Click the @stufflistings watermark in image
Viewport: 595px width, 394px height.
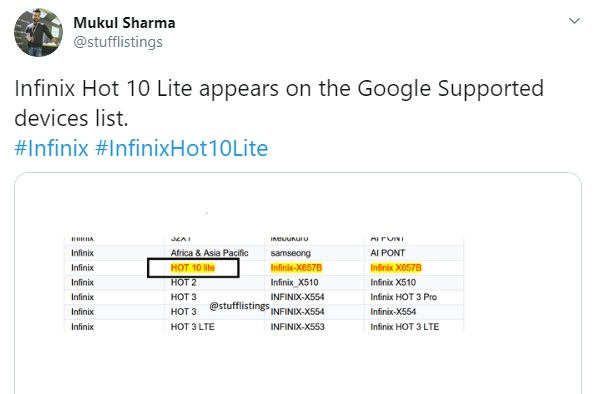tap(239, 306)
